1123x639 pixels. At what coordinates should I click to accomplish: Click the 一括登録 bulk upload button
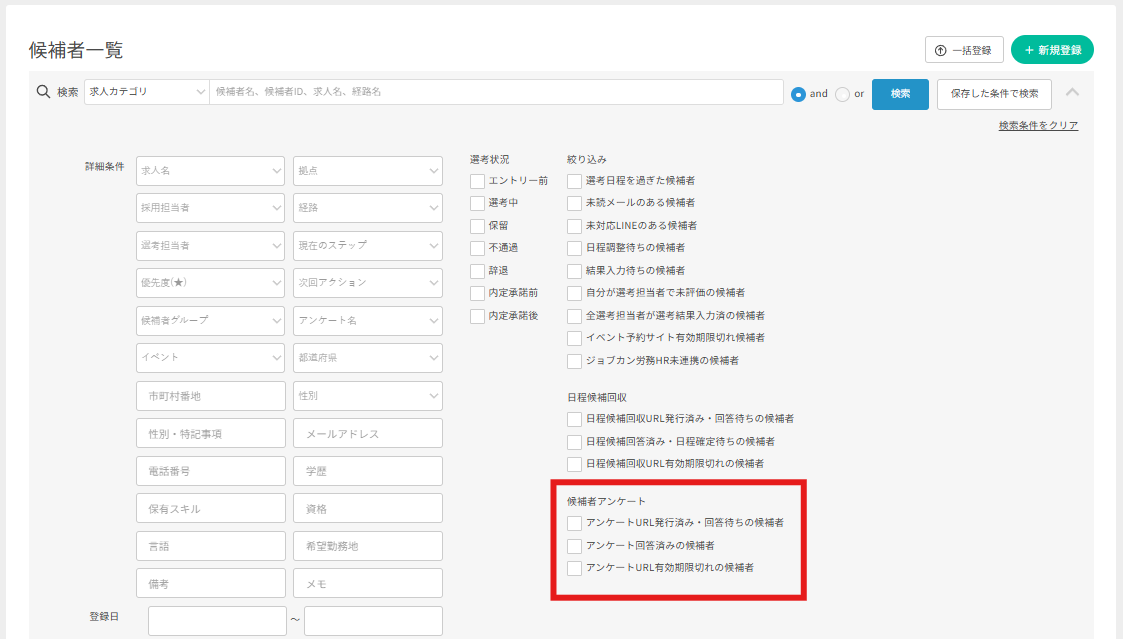[x=964, y=50]
